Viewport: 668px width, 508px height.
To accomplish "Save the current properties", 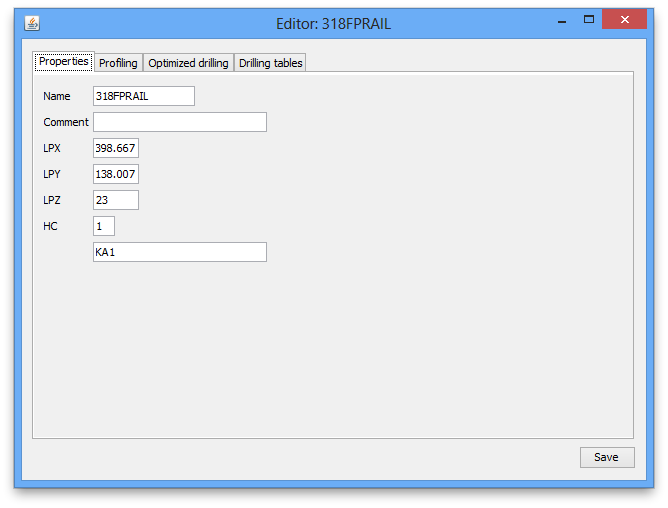I will (607, 457).
